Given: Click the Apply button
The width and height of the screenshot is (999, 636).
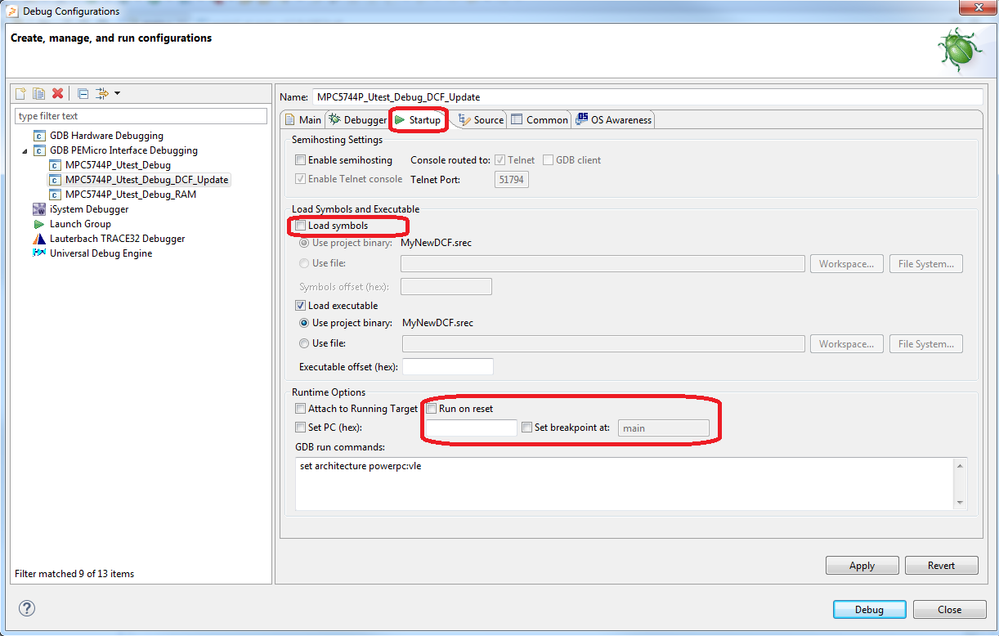Looking at the screenshot, I should (862, 566).
